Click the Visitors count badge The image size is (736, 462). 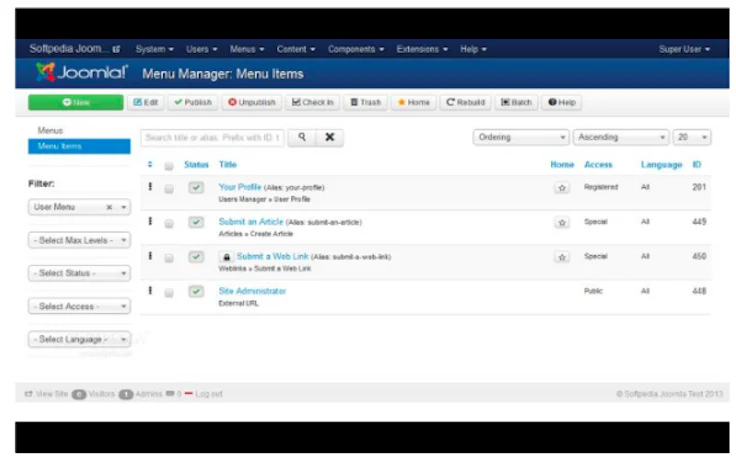[x=79, y=394]
